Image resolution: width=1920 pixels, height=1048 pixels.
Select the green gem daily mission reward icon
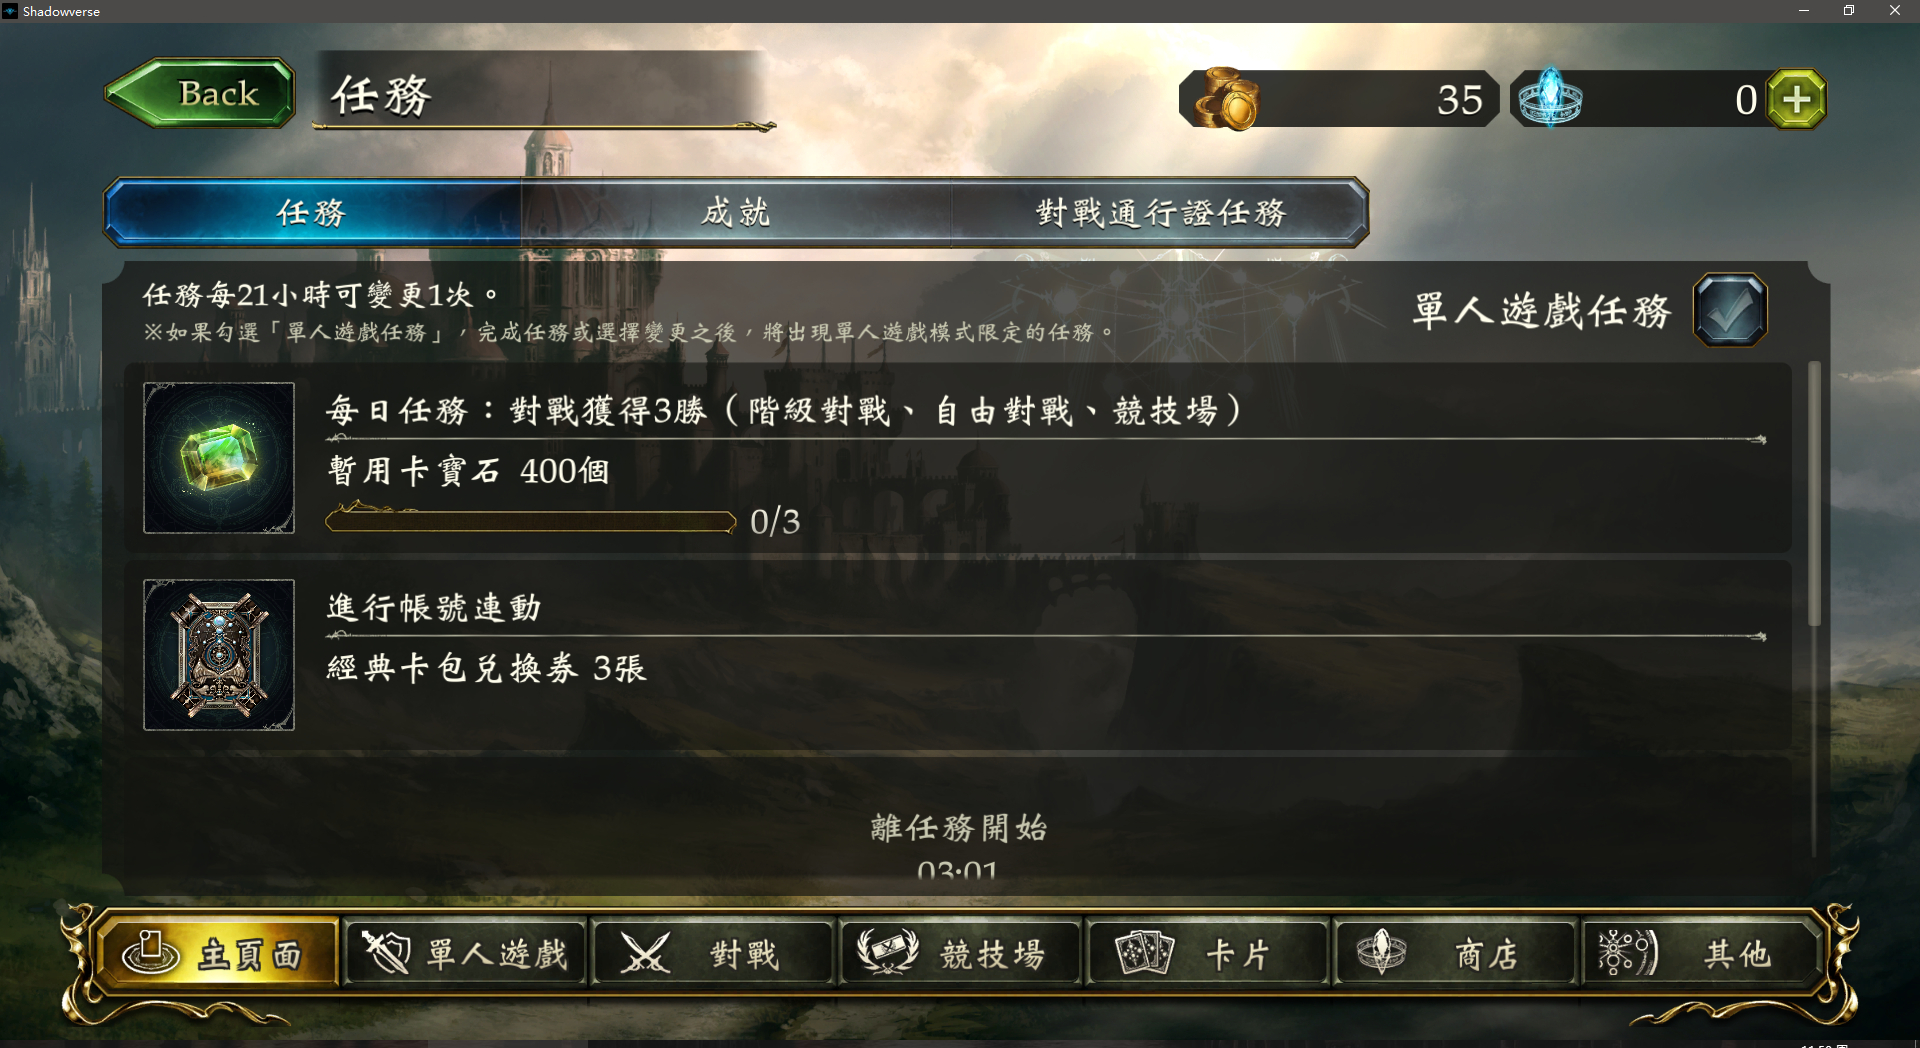pos(219,458)
